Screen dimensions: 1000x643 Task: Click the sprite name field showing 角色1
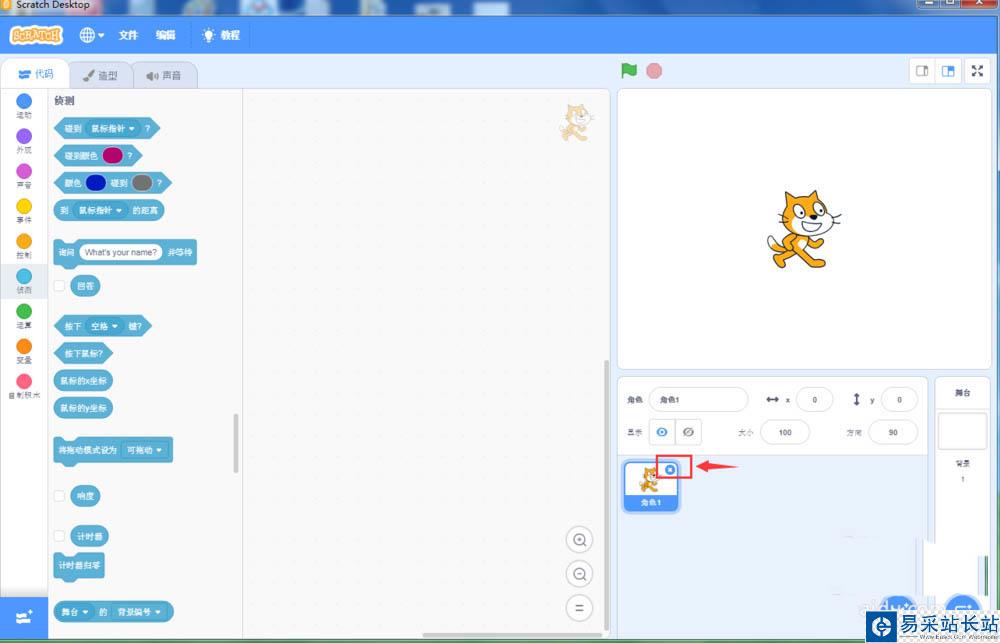698,399
